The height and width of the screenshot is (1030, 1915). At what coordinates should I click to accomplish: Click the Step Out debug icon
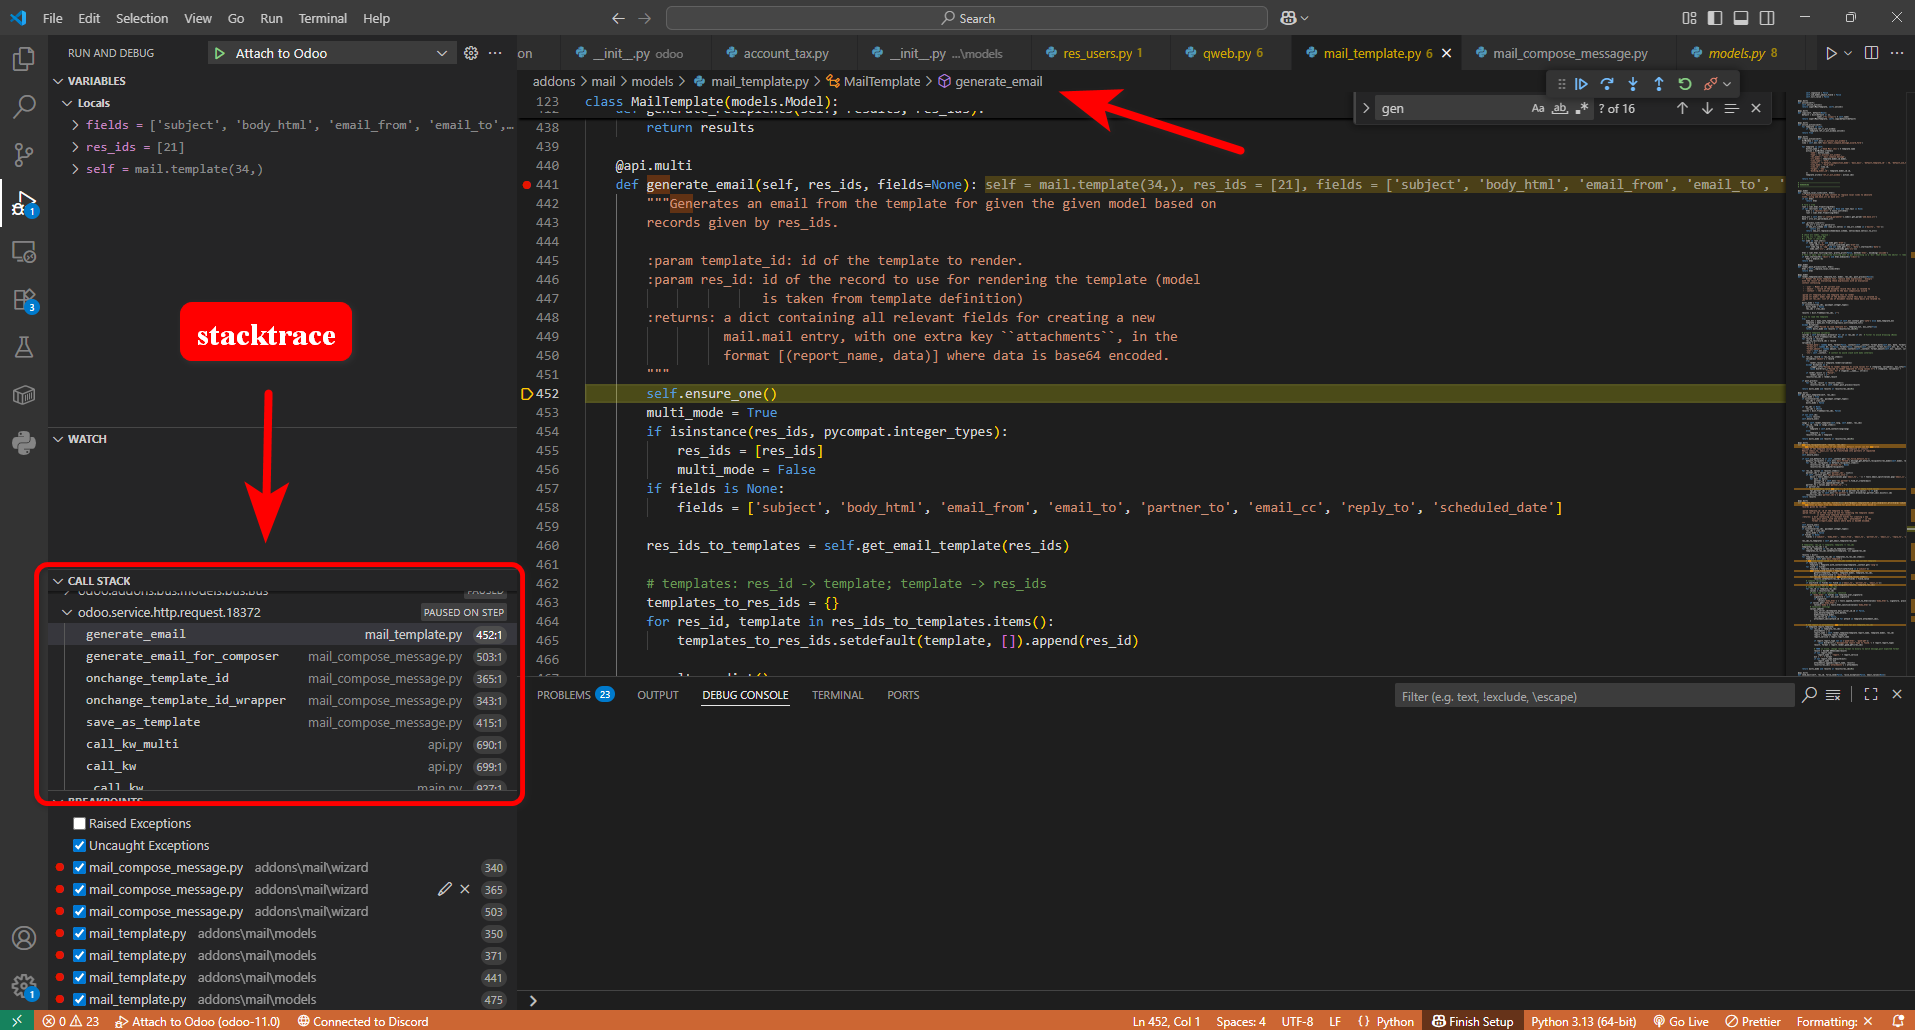pos(1659,84)
